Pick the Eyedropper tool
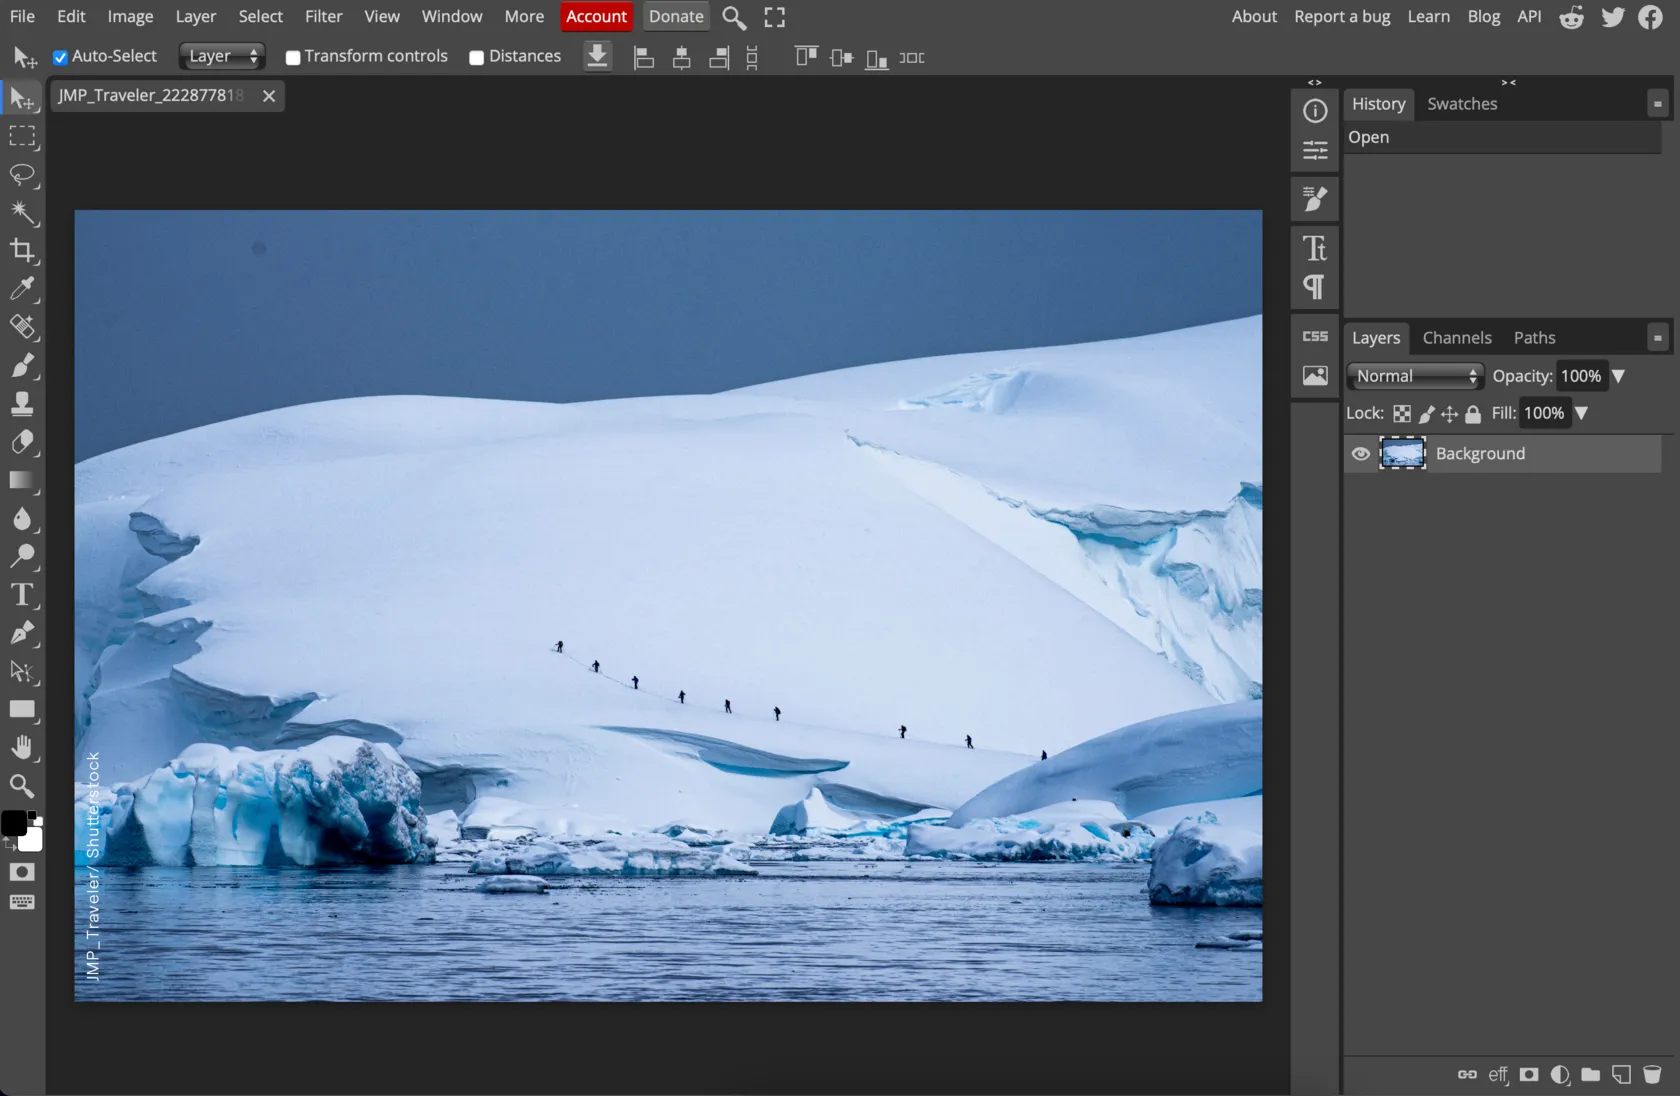This screenshot has width=1680, height=1096. (x=22, y=289)
